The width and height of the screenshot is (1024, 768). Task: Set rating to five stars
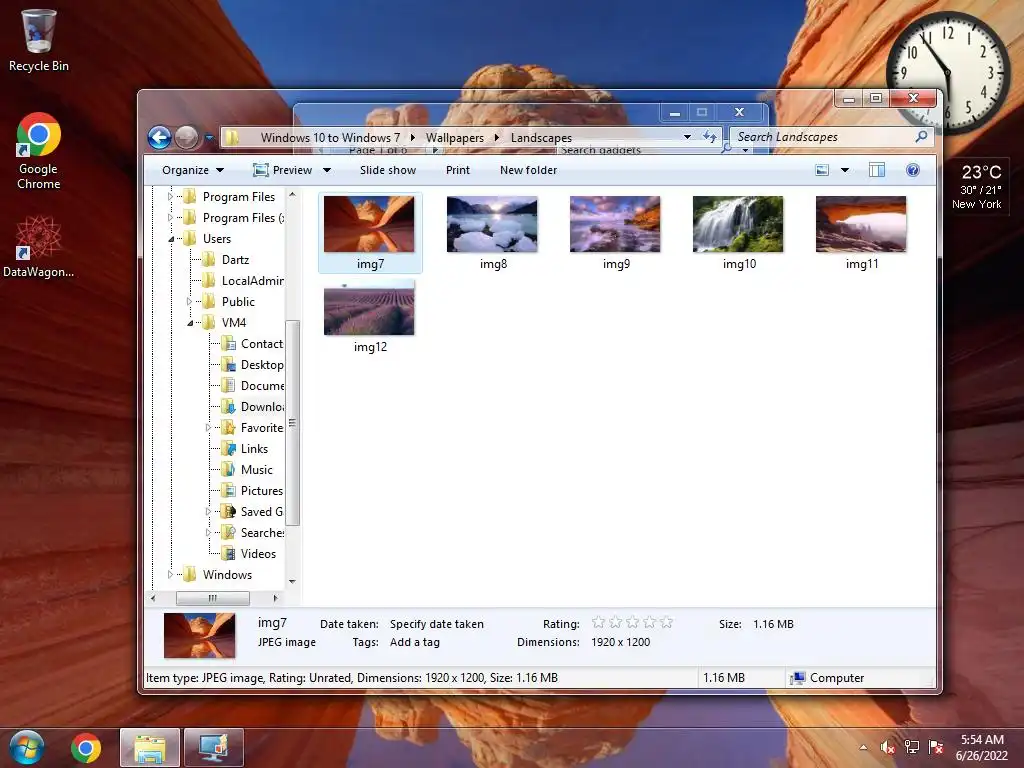pyautogui.click(x=666, y=622)
